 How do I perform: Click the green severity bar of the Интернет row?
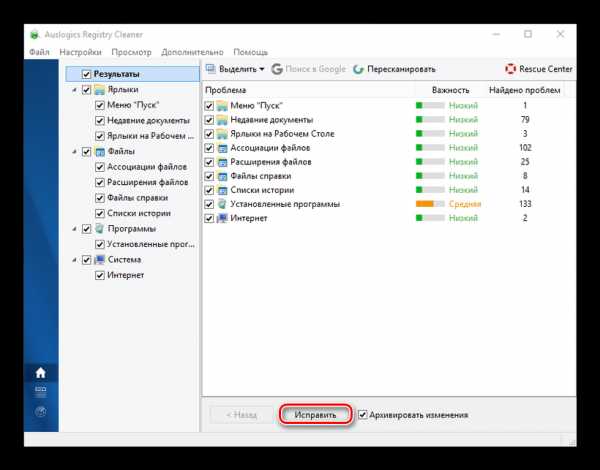pos(430,218)
